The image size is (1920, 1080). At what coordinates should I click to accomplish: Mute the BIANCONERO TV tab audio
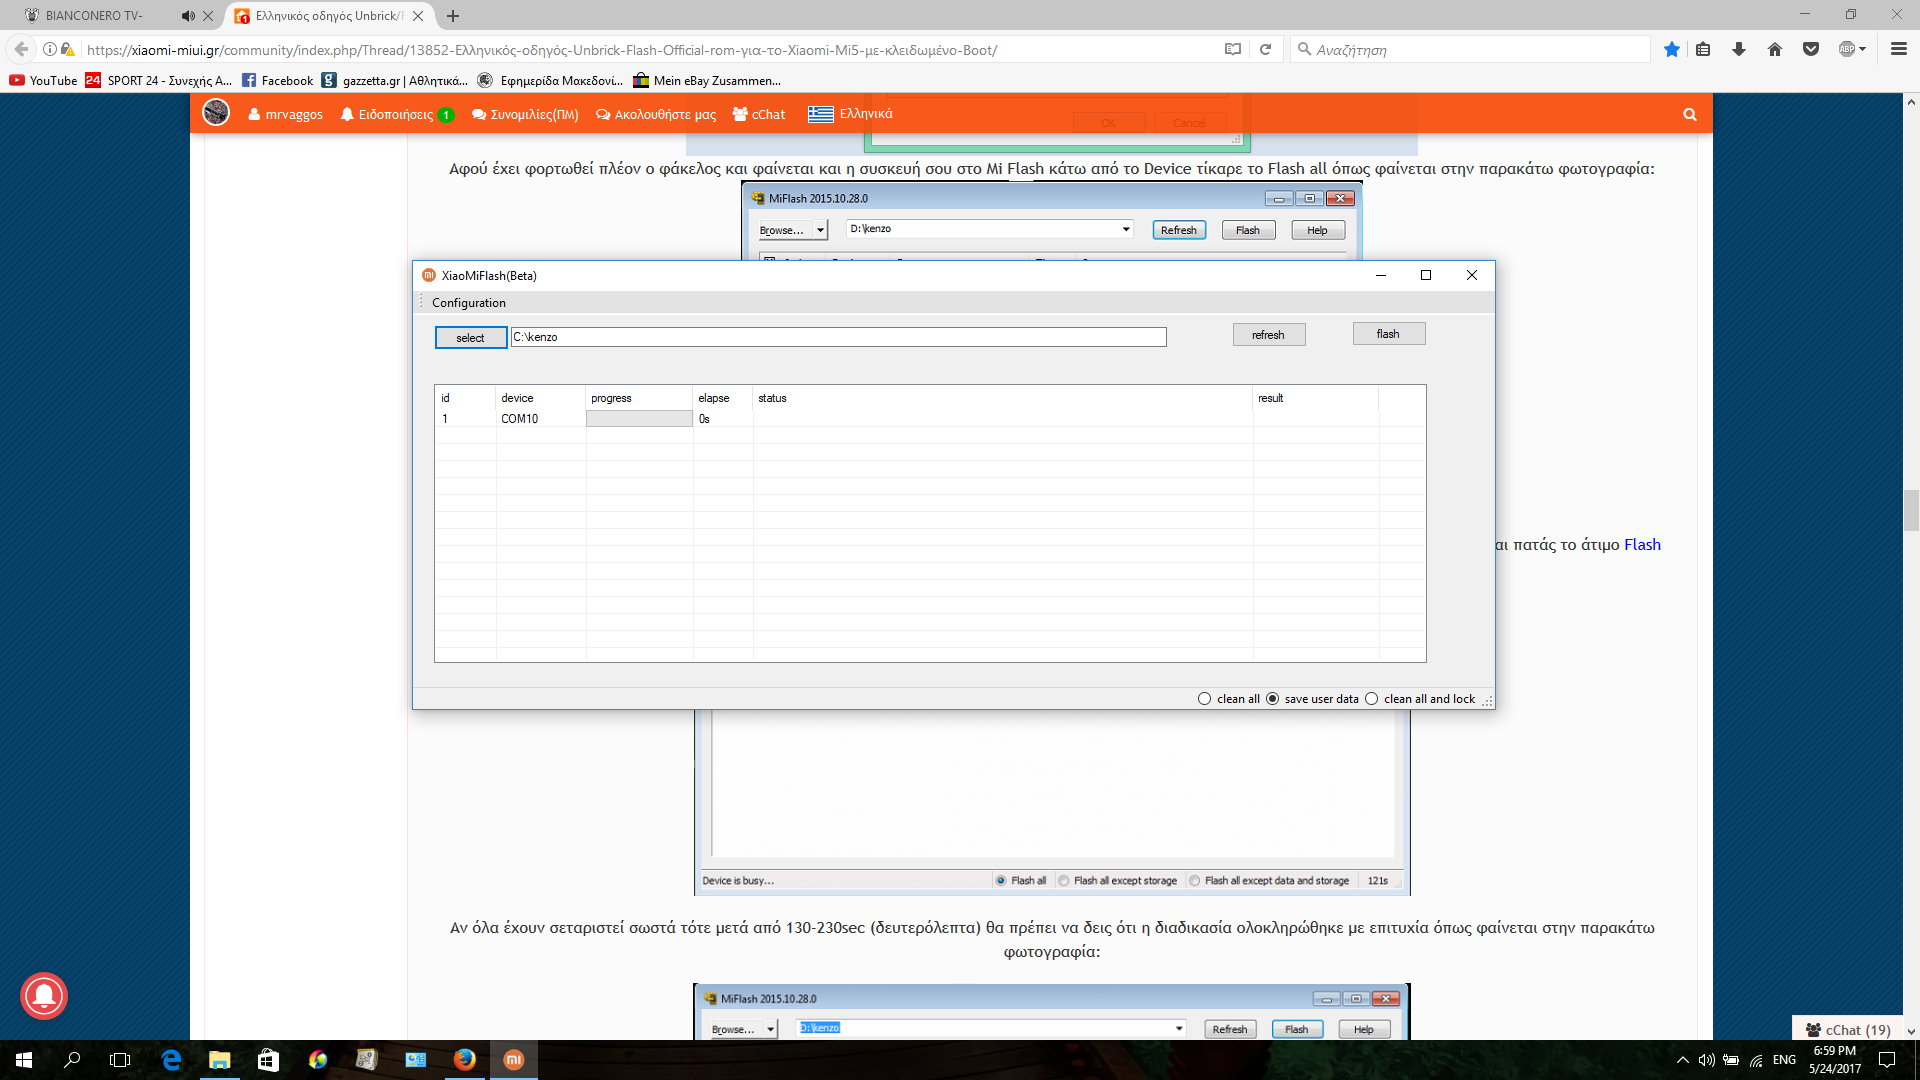(187, 16)
